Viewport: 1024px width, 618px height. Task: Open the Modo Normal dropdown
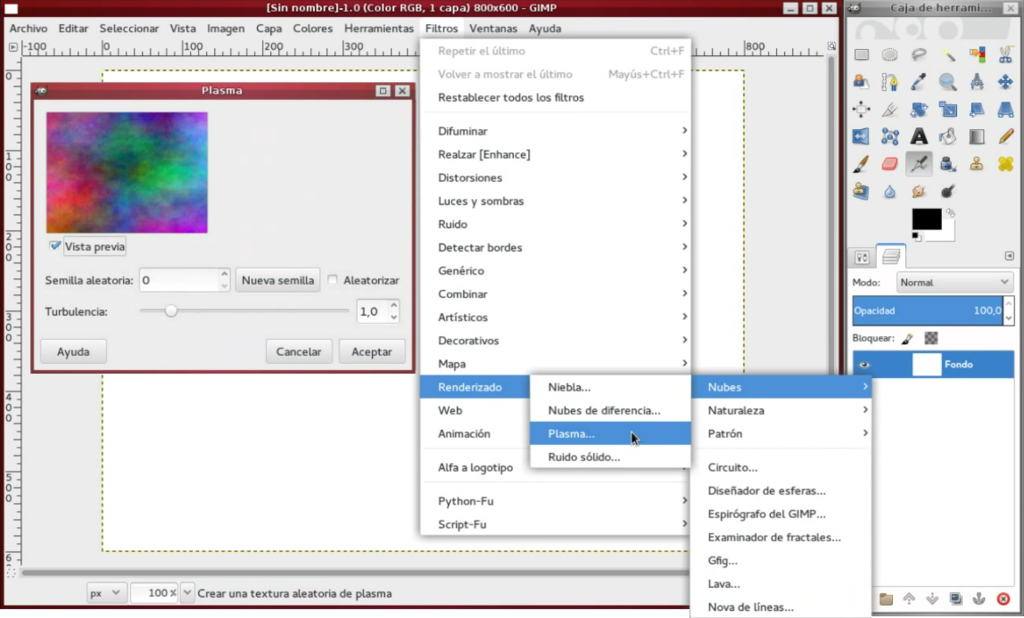point(954,282)
